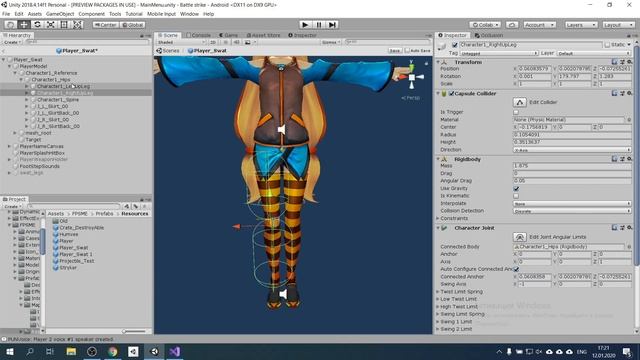Open Character Joint settings gear
Image resolution: width=640 pixels, height=360 pixels.
(x=629, y=228)
